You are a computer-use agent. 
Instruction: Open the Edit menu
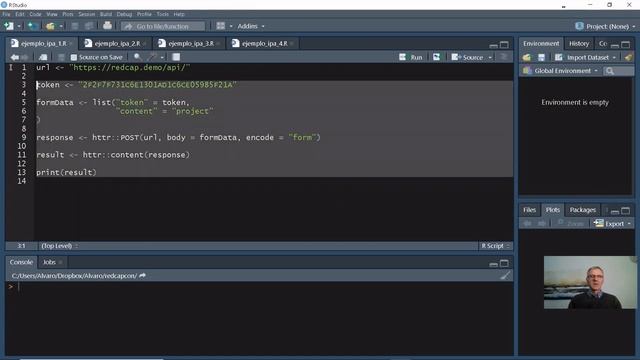[x=20, y=14]
